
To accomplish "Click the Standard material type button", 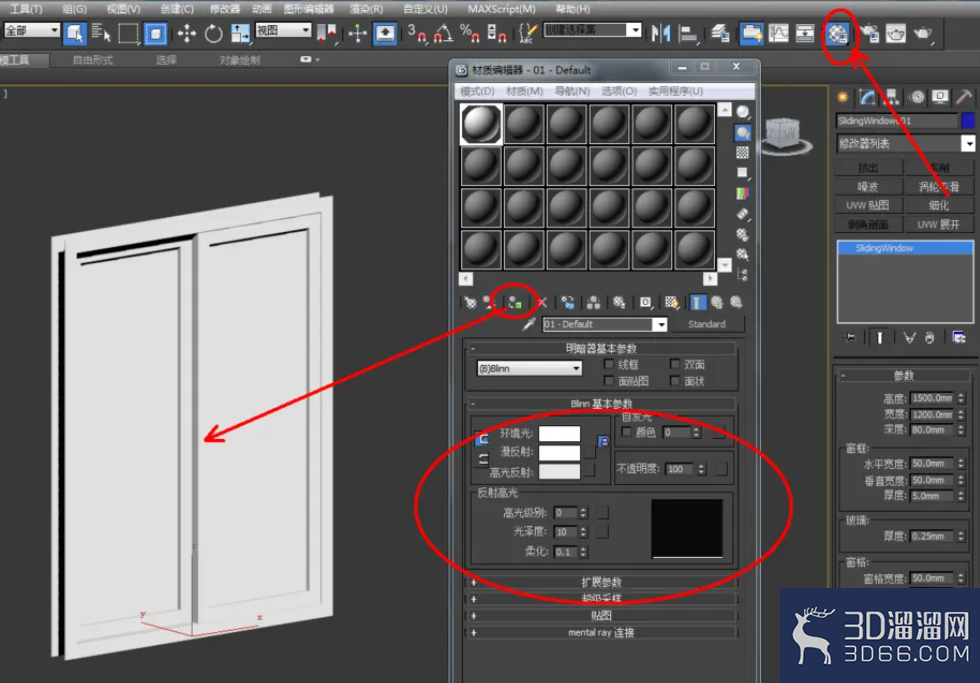I will (x=707, y=324).
